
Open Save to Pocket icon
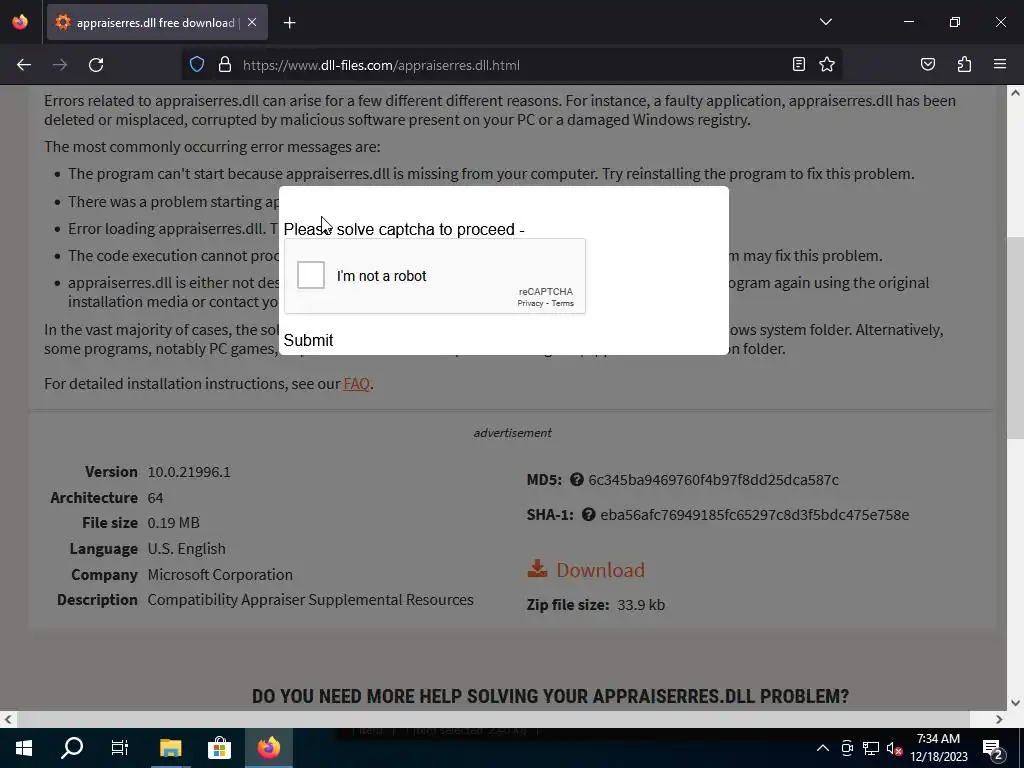coord(927,65)
